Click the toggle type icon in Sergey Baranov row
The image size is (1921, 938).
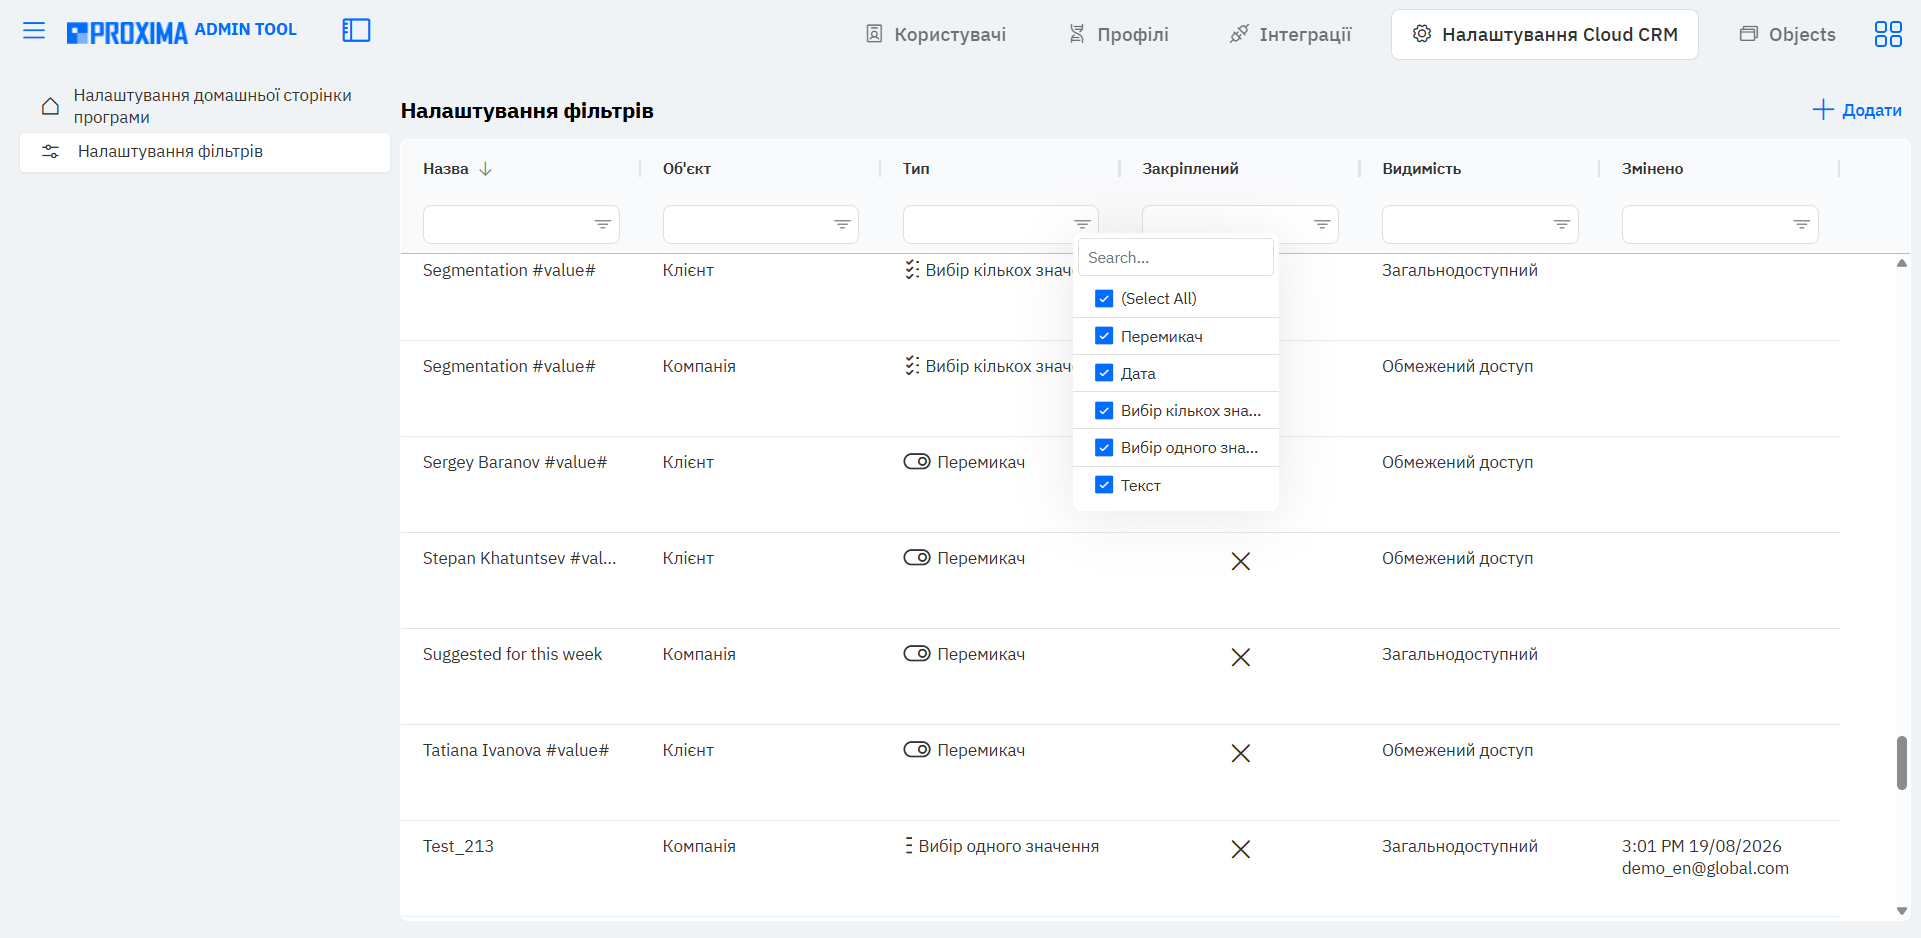[x=917, y=462]
